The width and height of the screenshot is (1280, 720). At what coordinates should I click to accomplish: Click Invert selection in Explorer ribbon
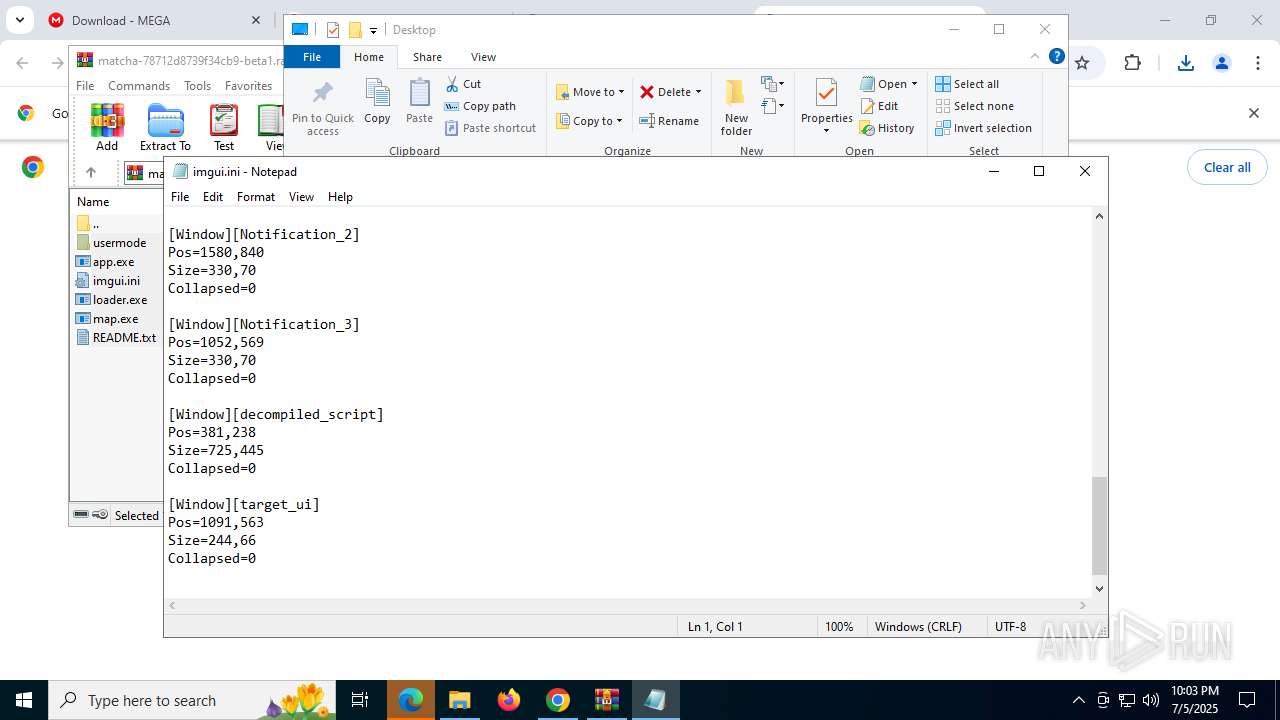[983, 128]
